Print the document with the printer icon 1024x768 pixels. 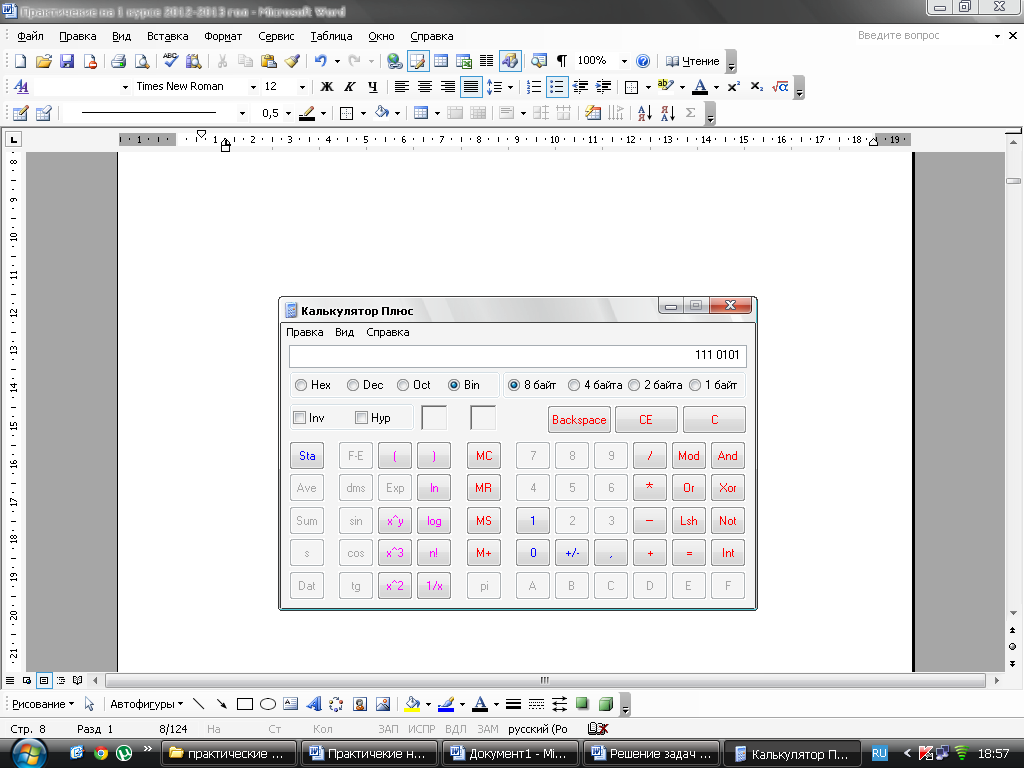(x=118, y=61)
